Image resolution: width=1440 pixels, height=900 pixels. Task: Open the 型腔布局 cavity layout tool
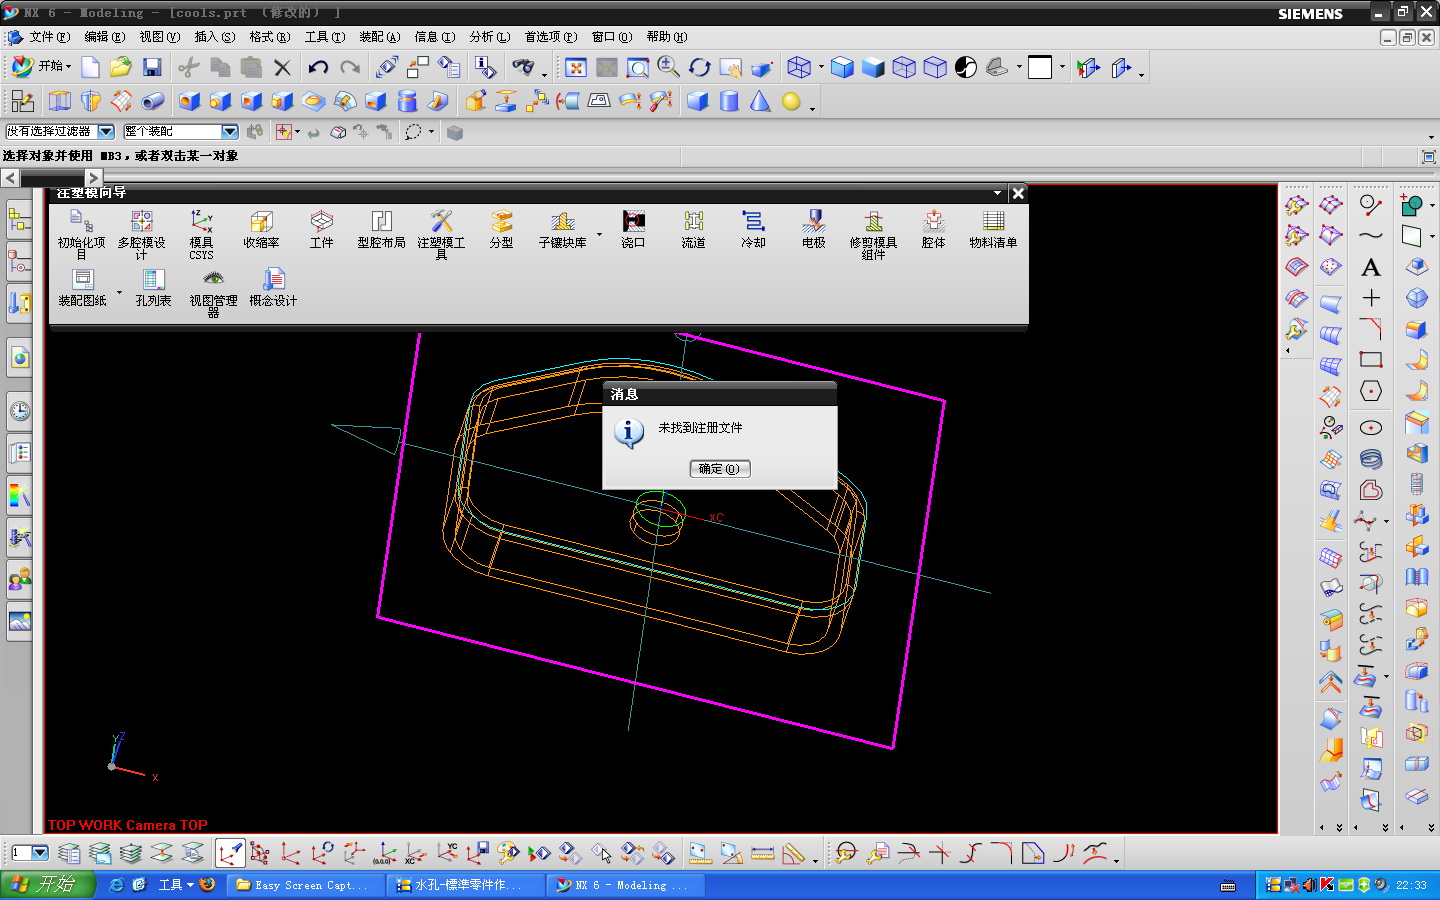click(x=381, y=222)
